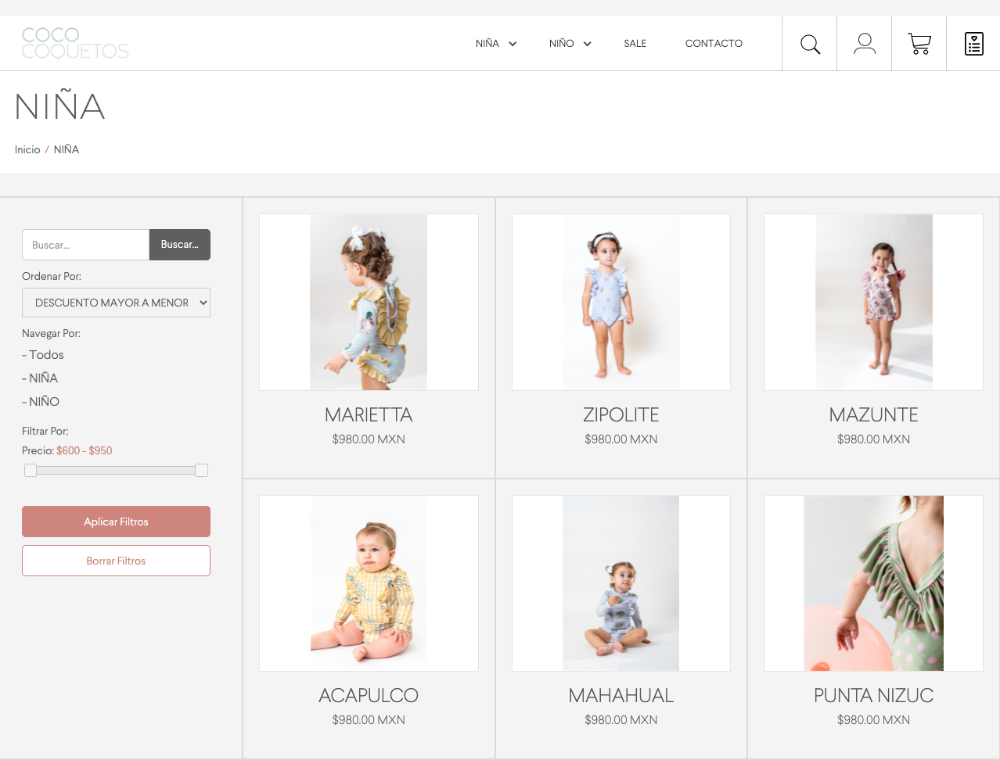The width and height of the screenshot is (1000, 760).
Task: Open the MARIETTA product thumbnail
Action: tap(368, 302)
